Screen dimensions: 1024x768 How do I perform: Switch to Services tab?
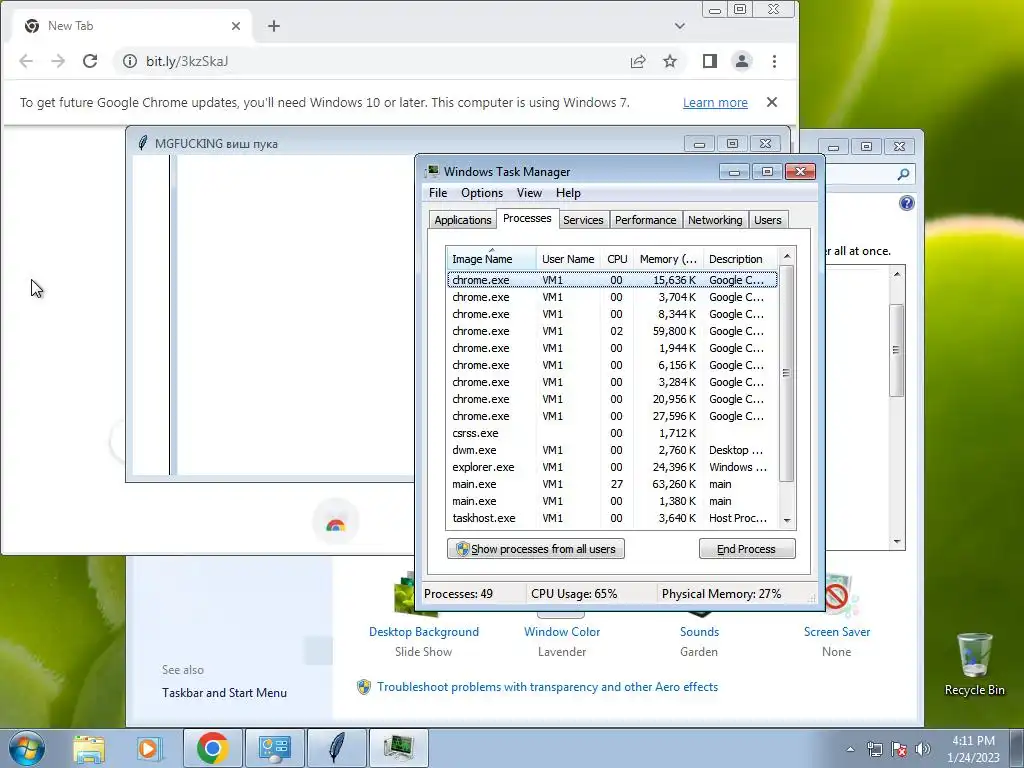583,220
